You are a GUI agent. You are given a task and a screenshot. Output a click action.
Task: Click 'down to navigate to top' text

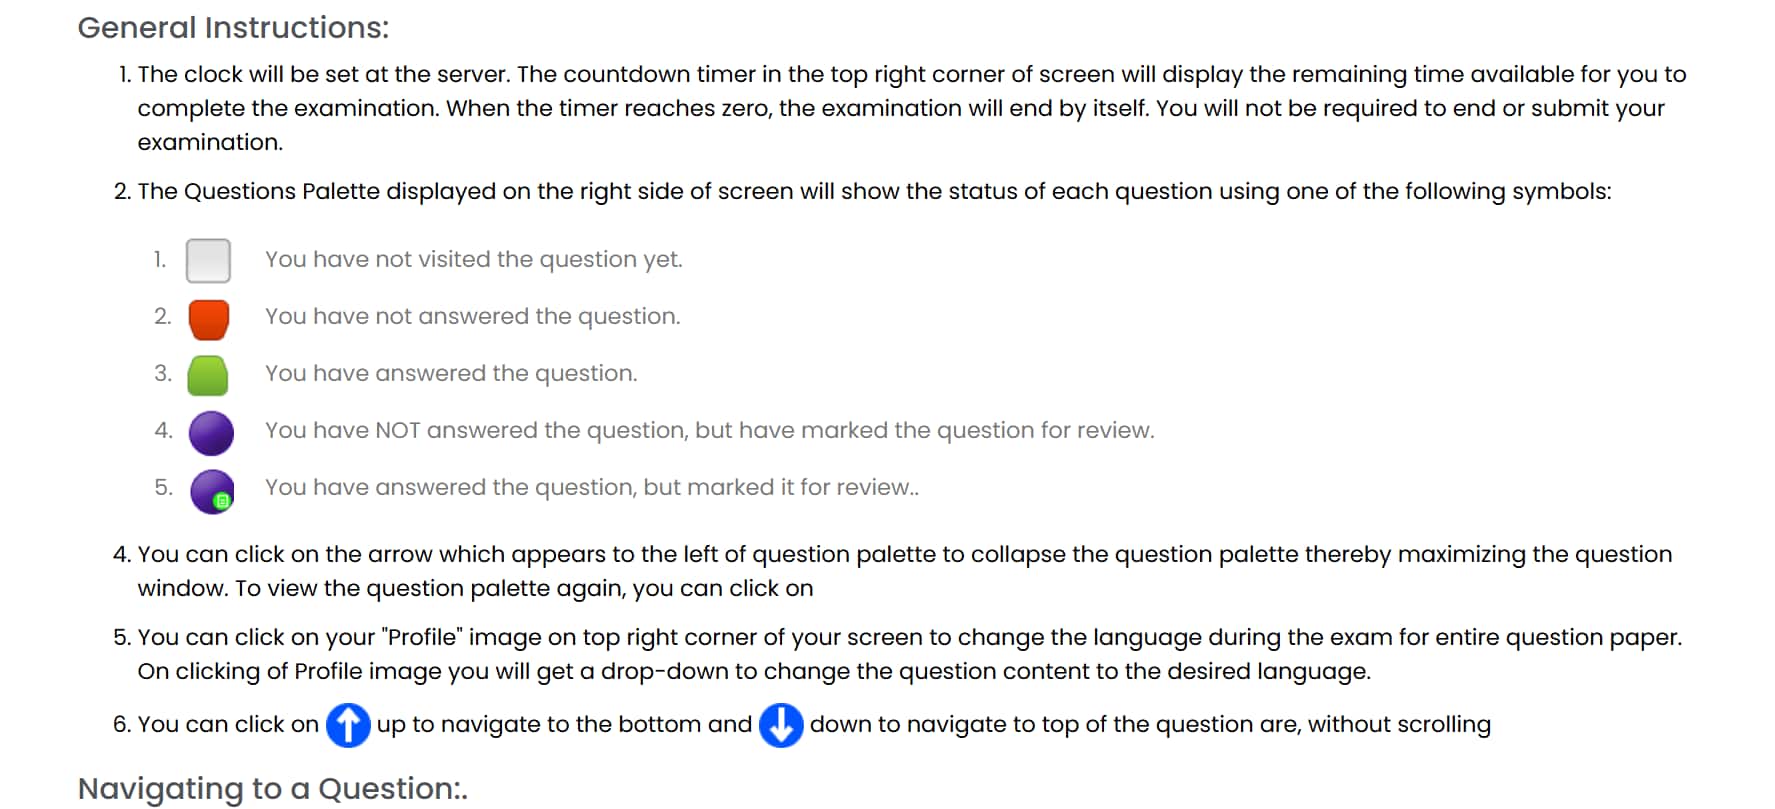pyautogui.click(x=1150, y=725)
